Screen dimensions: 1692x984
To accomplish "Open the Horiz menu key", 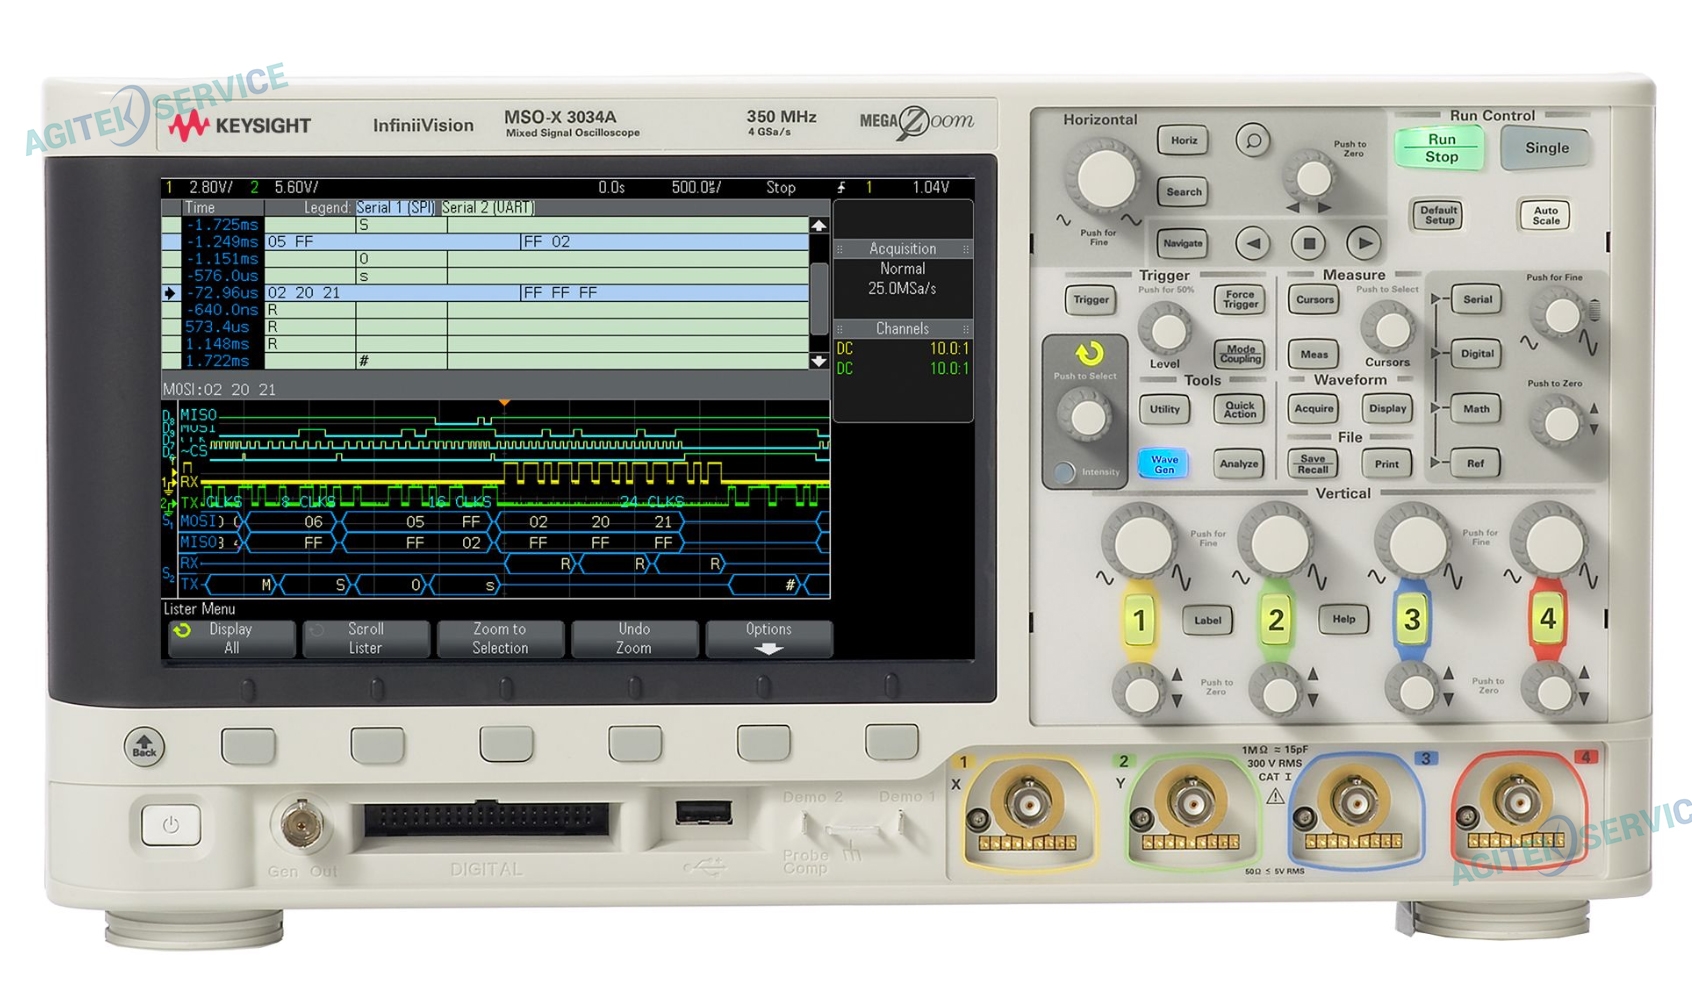I will (x=1184, y=141).
